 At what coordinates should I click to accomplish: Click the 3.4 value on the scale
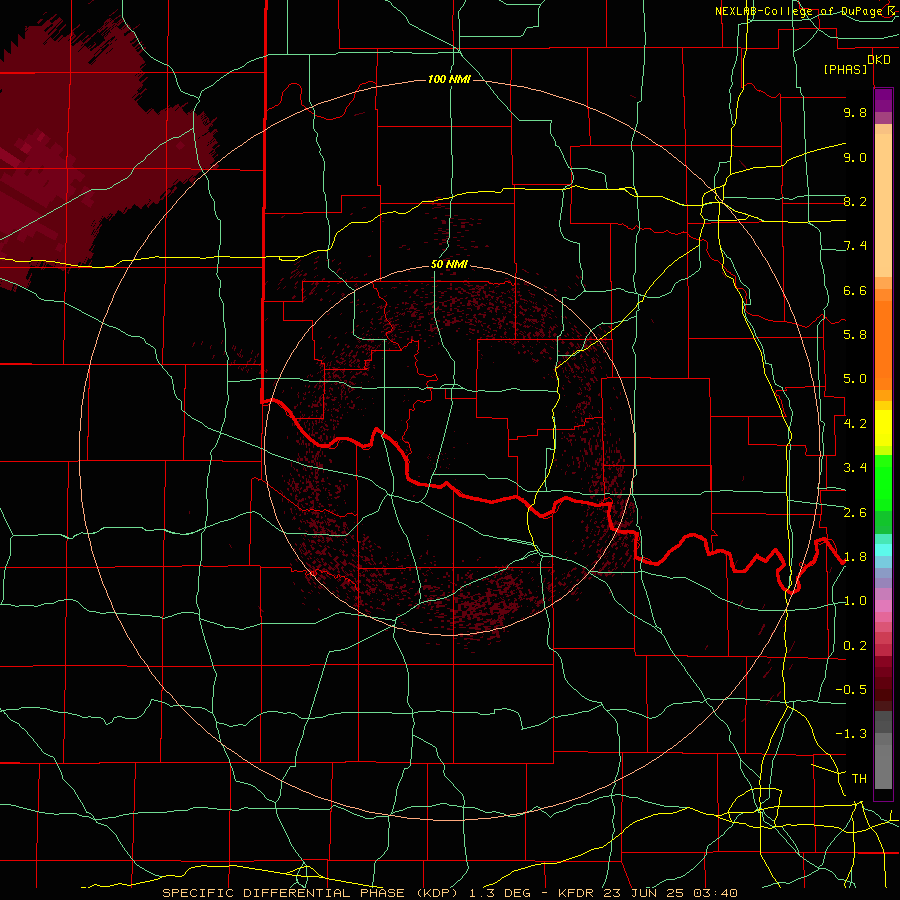(x=855, y=468)
